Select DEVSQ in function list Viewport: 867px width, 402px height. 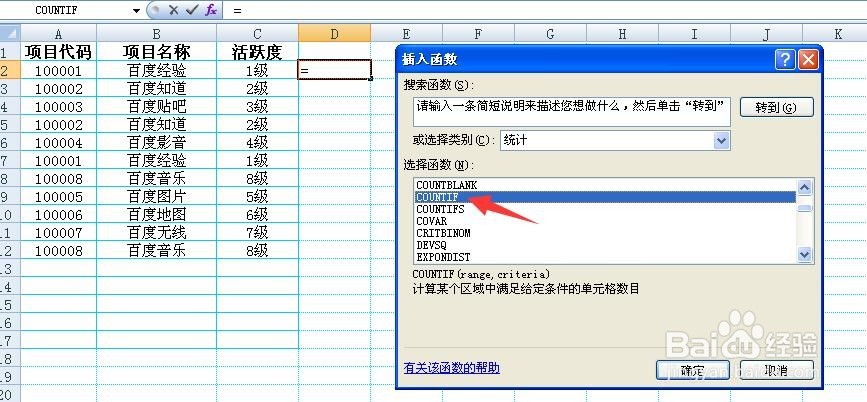605,245
